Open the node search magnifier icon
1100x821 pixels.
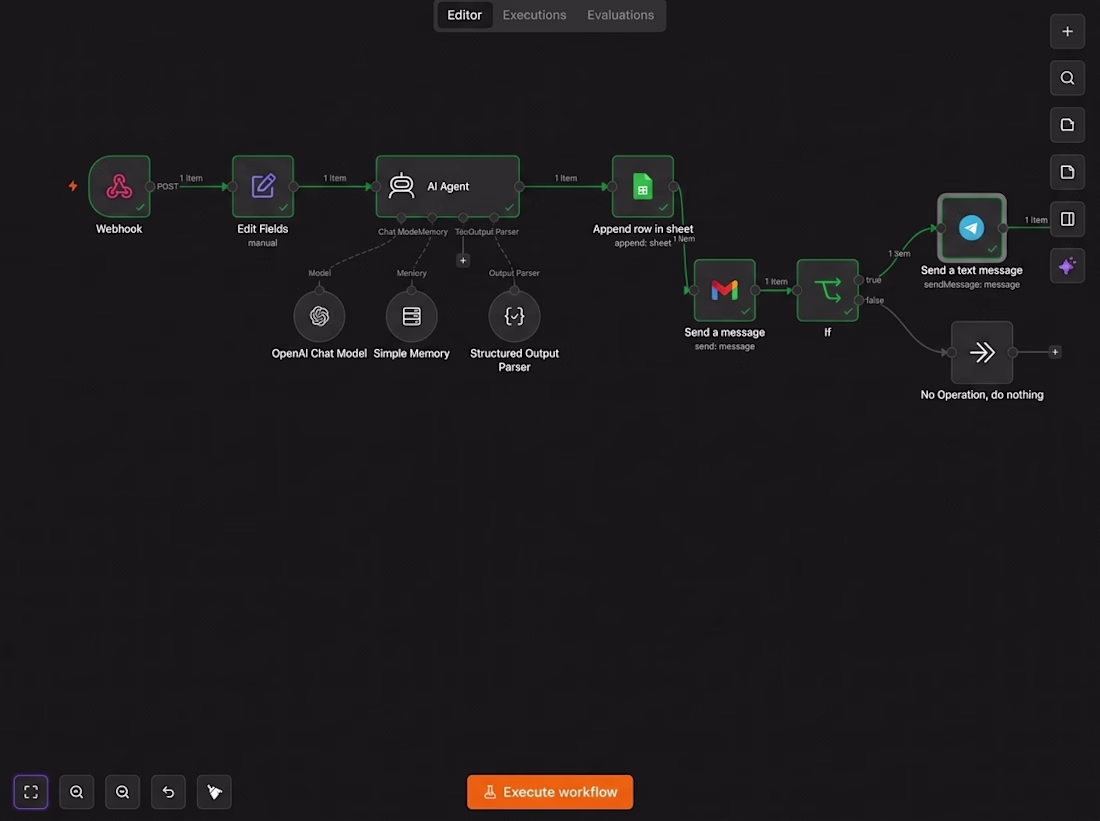click(1067, 78)
